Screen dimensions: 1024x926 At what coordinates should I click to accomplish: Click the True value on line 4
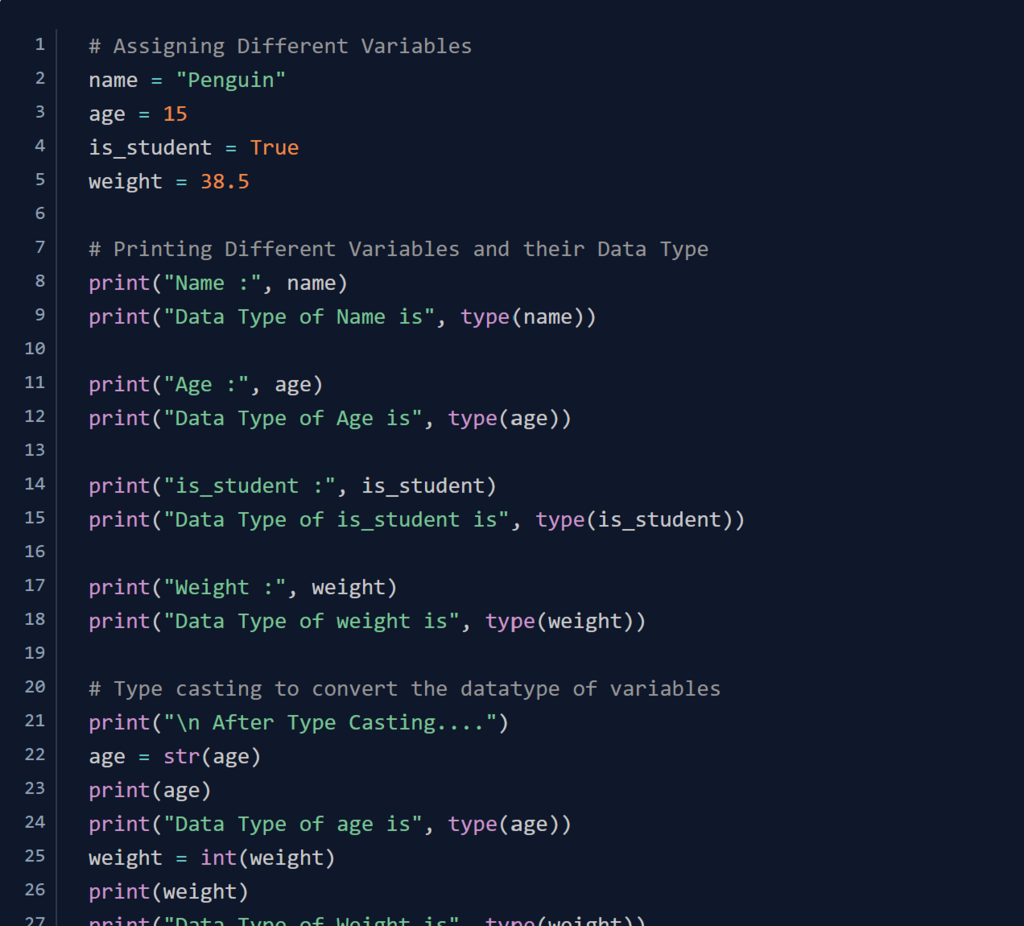[x=274, y=148]
